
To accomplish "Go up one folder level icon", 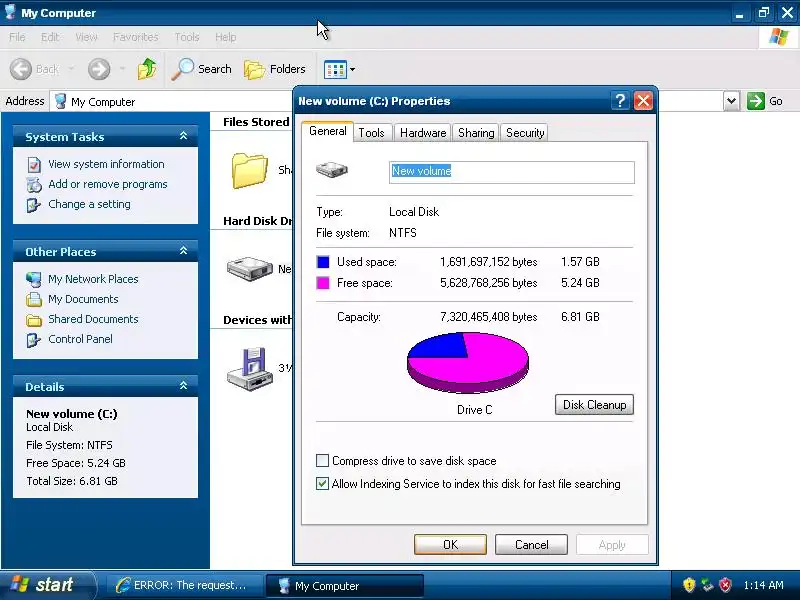I will 147,69.
